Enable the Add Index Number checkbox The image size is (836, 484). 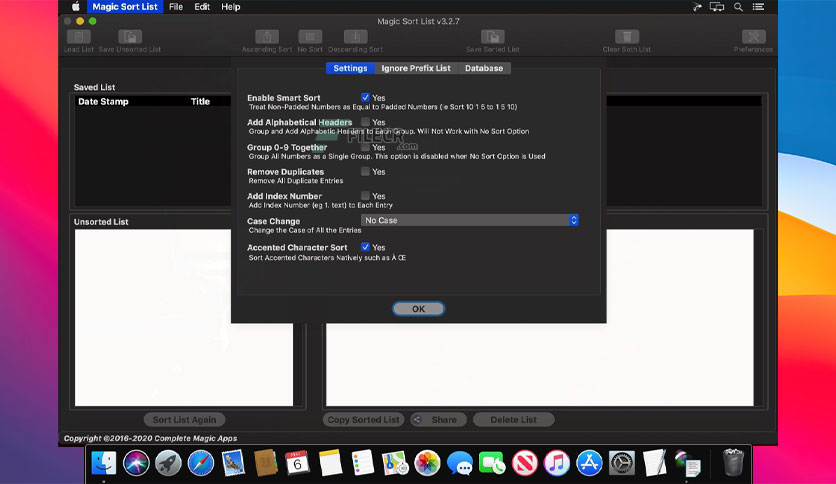365,196
